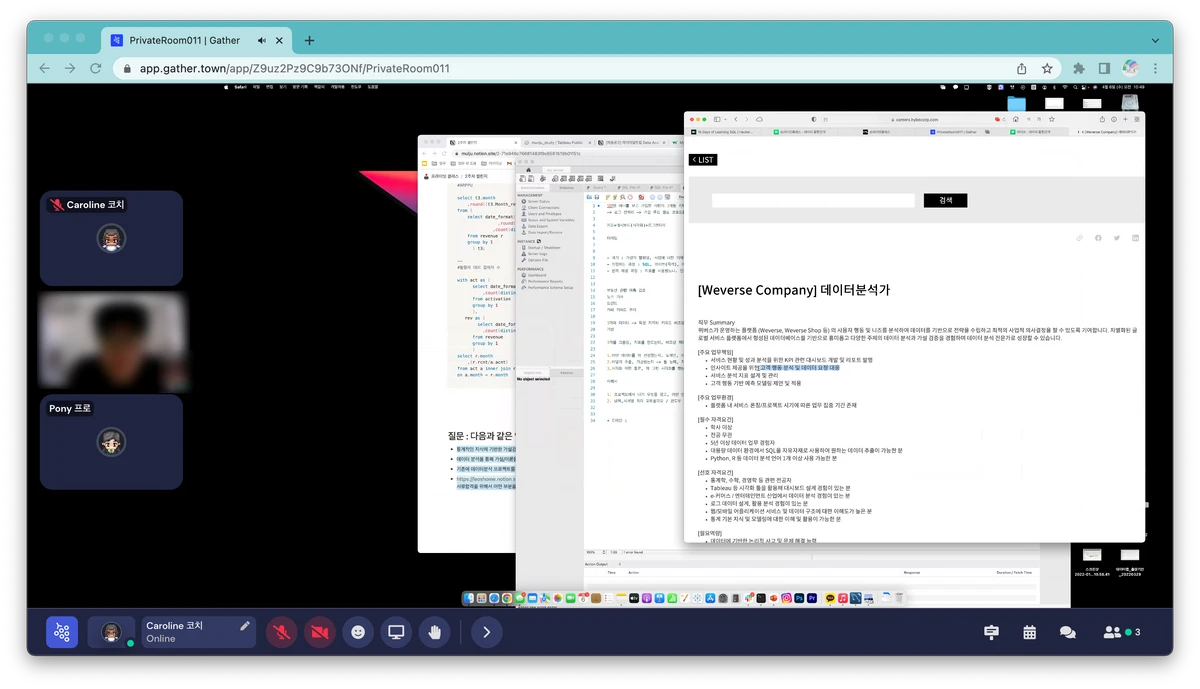Open the participants list showing 3

pos(1121,632)
